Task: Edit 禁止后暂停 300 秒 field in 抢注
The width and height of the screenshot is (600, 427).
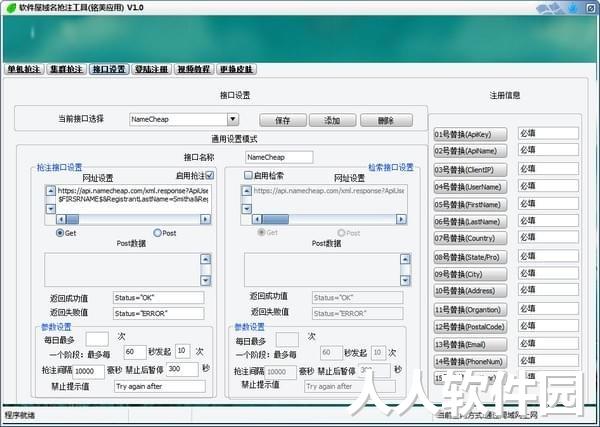Action: tap(183, 369)
